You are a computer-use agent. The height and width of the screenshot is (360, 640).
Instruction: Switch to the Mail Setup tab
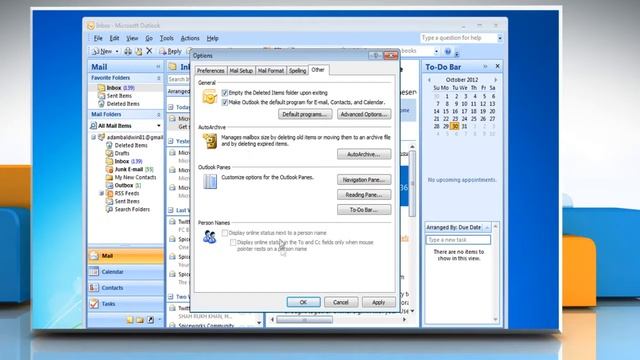coord(241,71)
